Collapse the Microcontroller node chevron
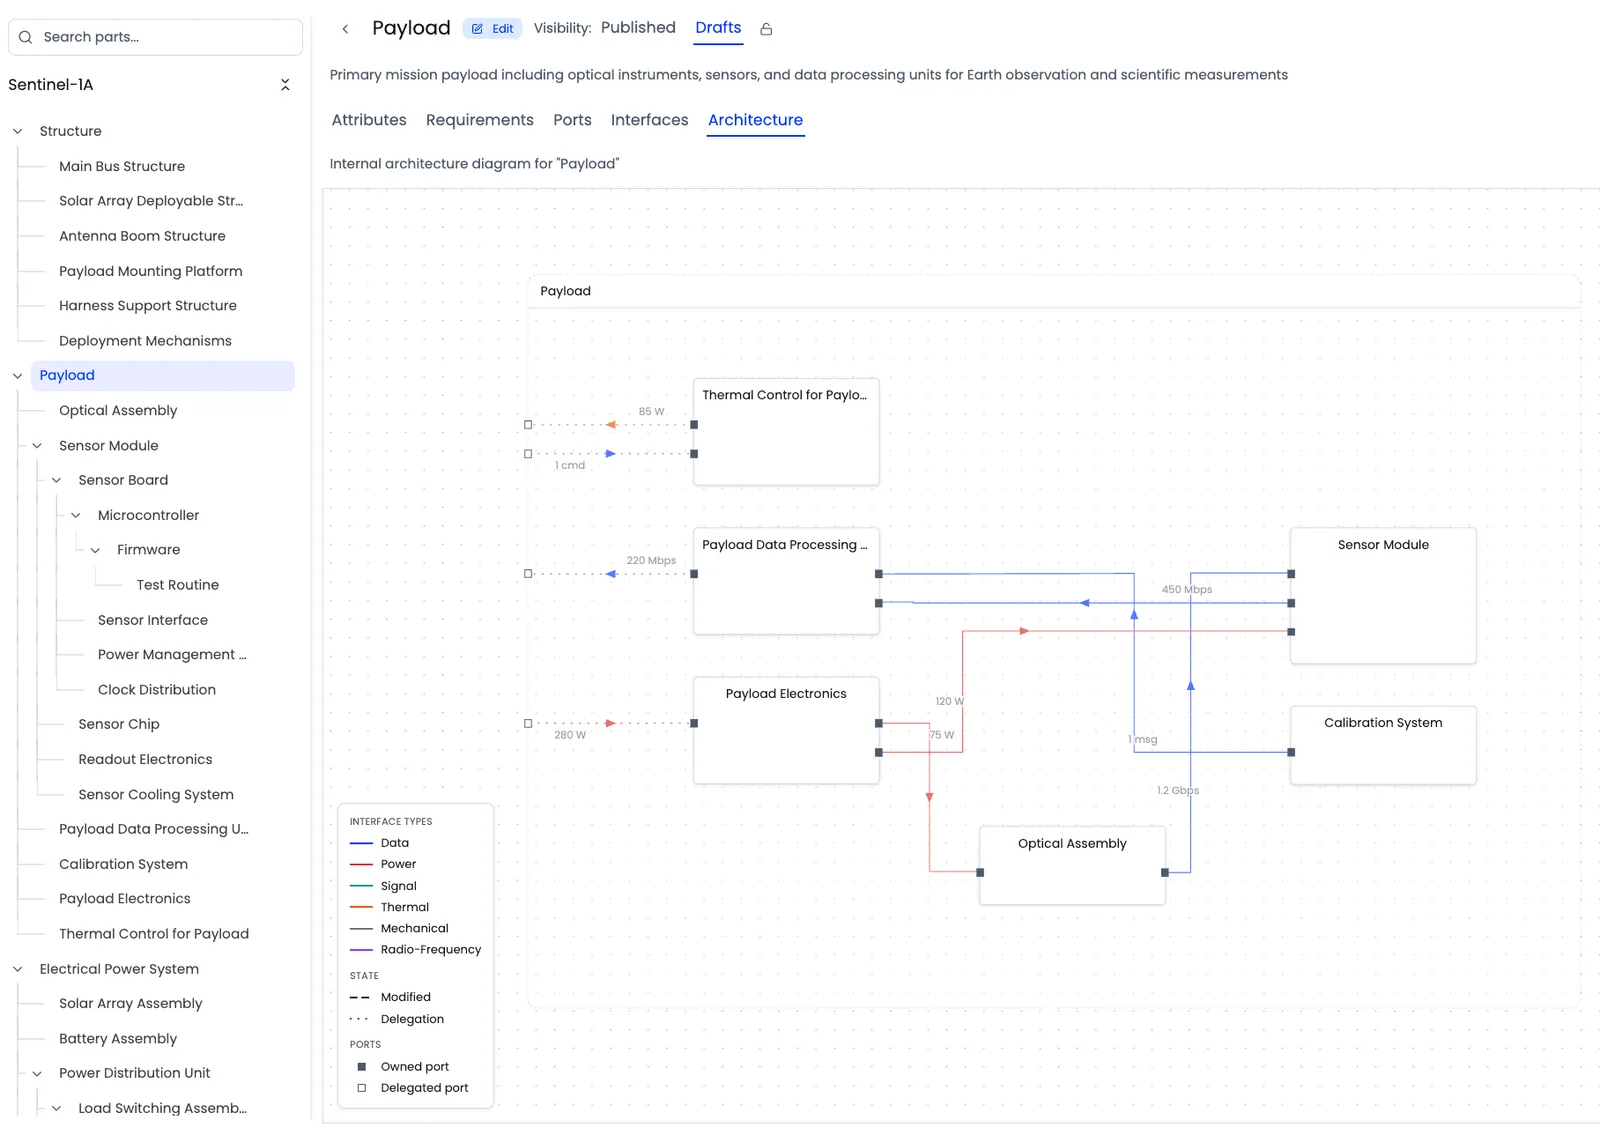Viewport: 1600px width, 1129px height. 76,515
